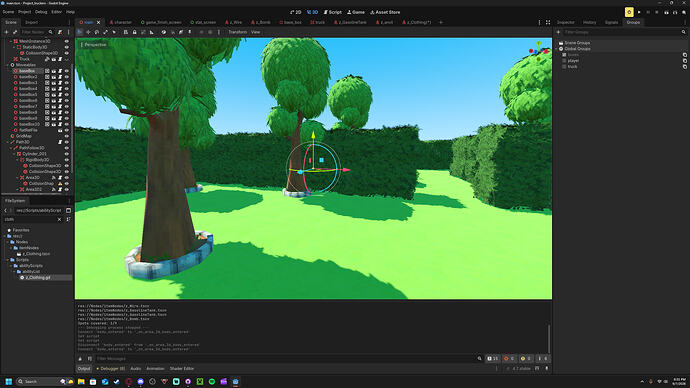The width and height of the screenshot is (690, 388).
Task: Collapse the PathFollow3D node
Action: point(11,148)
